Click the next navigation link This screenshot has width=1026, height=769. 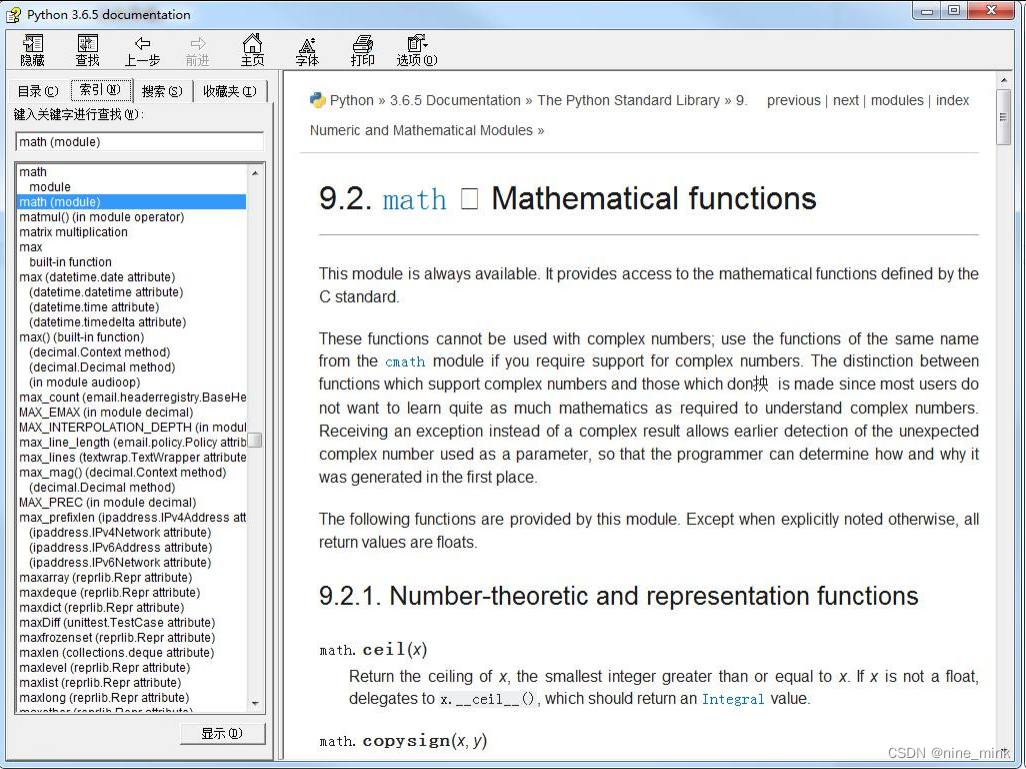846,100
